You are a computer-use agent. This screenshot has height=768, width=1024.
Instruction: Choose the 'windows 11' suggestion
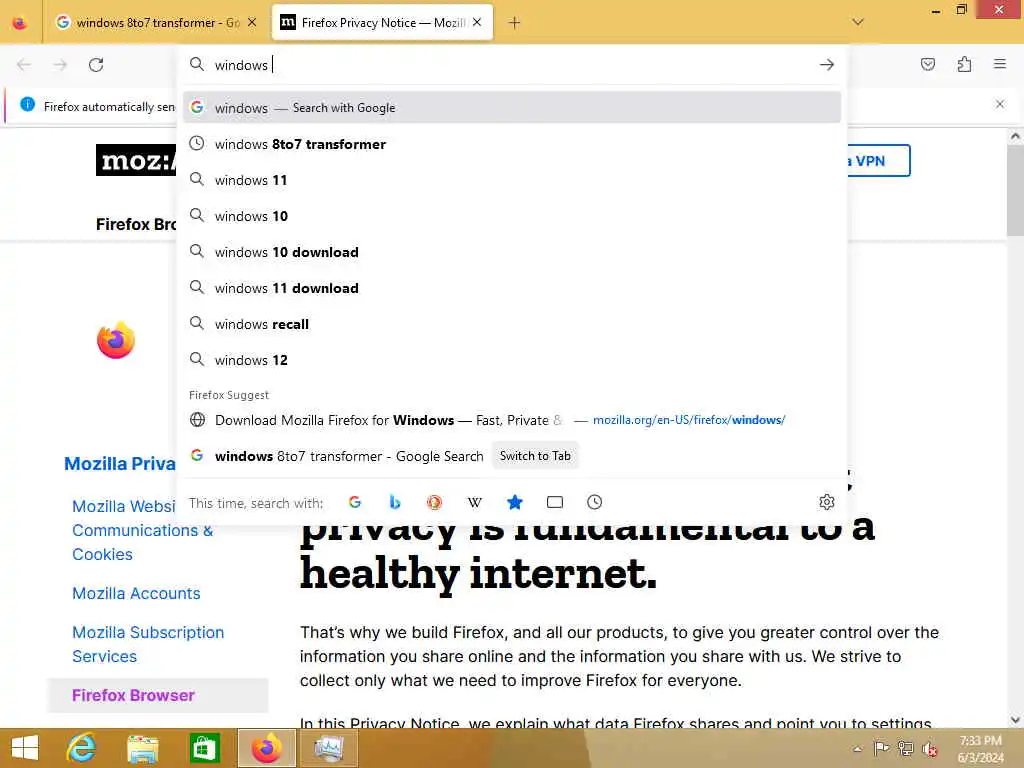[512, 180]
